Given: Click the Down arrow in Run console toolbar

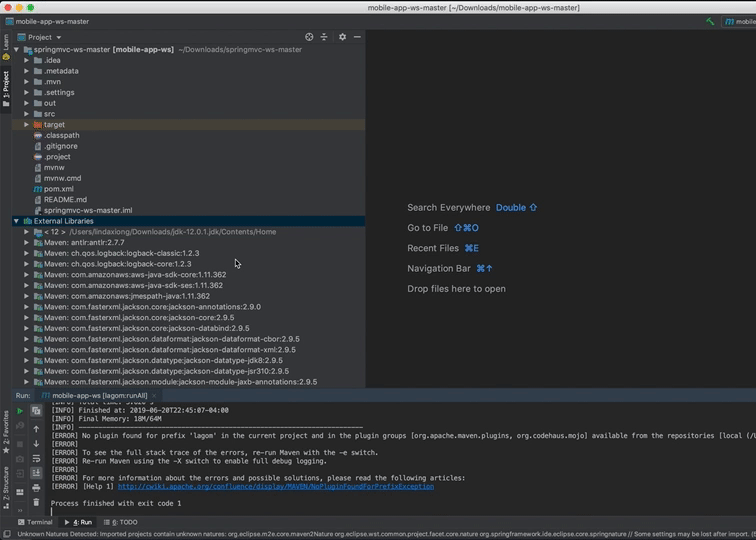Looking at the screenshot, I should click(36, 443).
